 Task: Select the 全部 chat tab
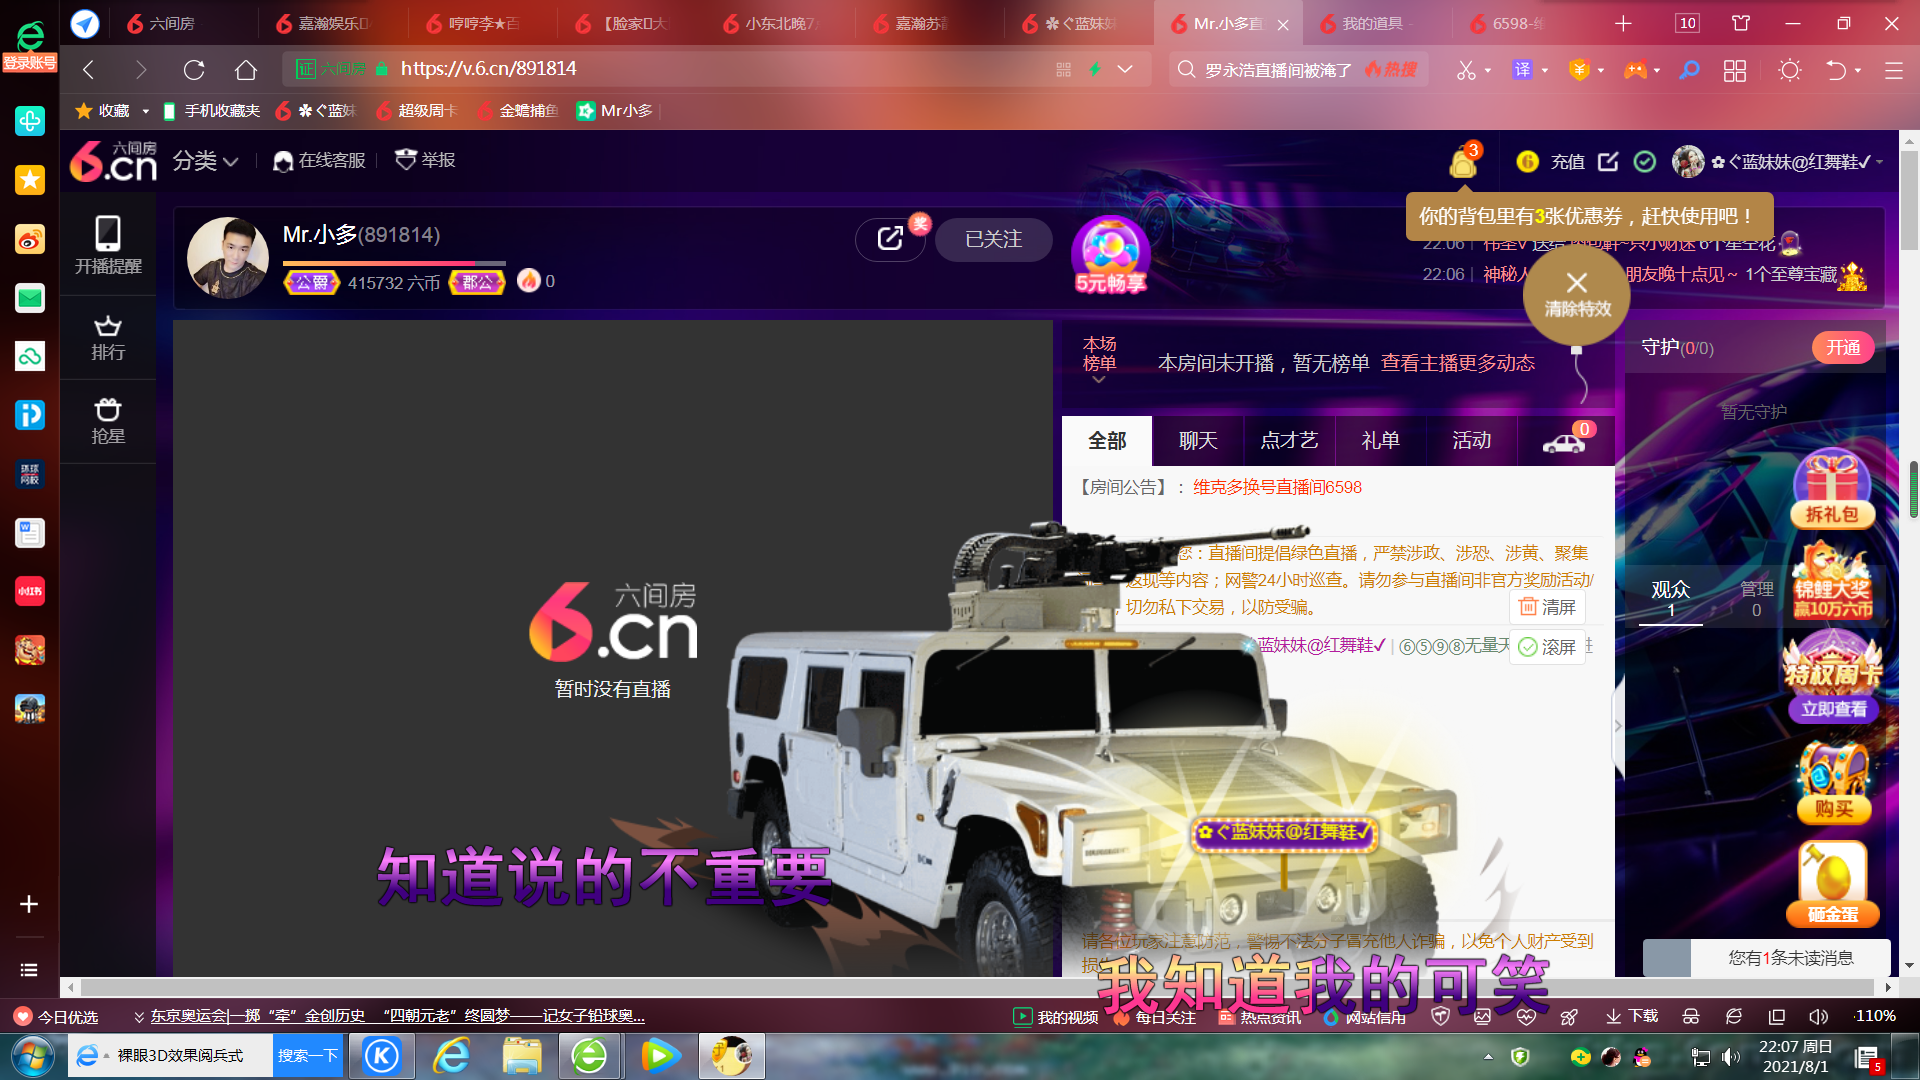(x=1107, y=441)
